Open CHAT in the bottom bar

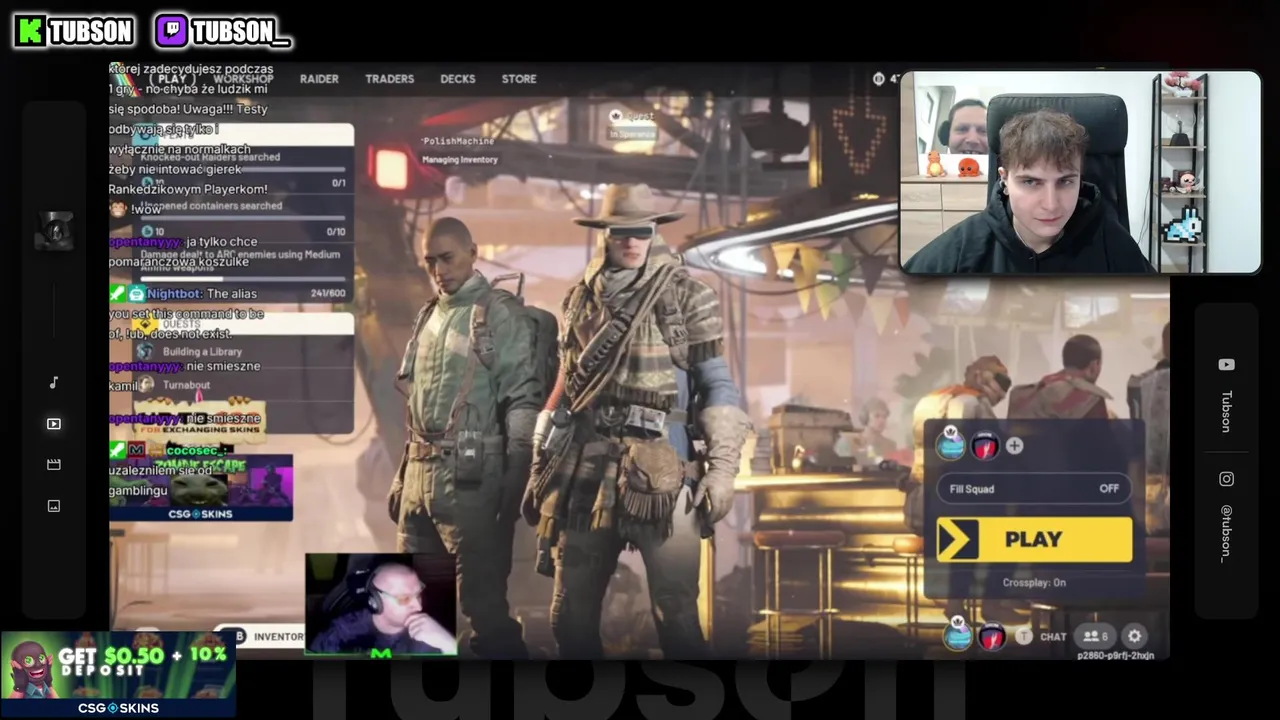click(1053, 637)
